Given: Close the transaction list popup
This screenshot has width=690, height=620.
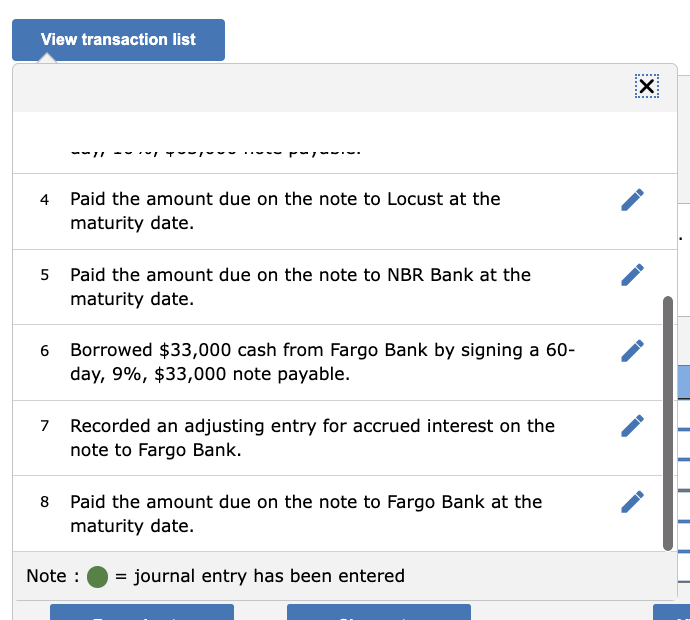Looking at the screenshot, I should [x=647, y=87].
